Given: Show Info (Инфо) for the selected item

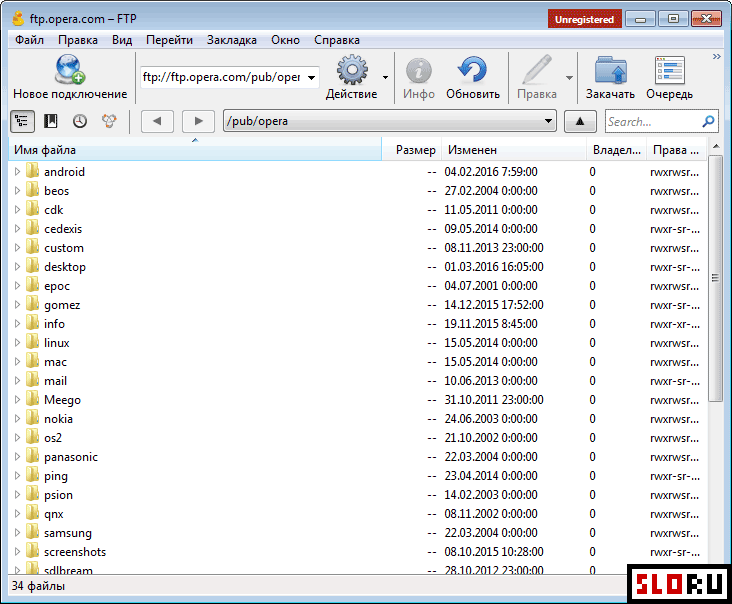Looking at the screenshot, I should point(419,78).
